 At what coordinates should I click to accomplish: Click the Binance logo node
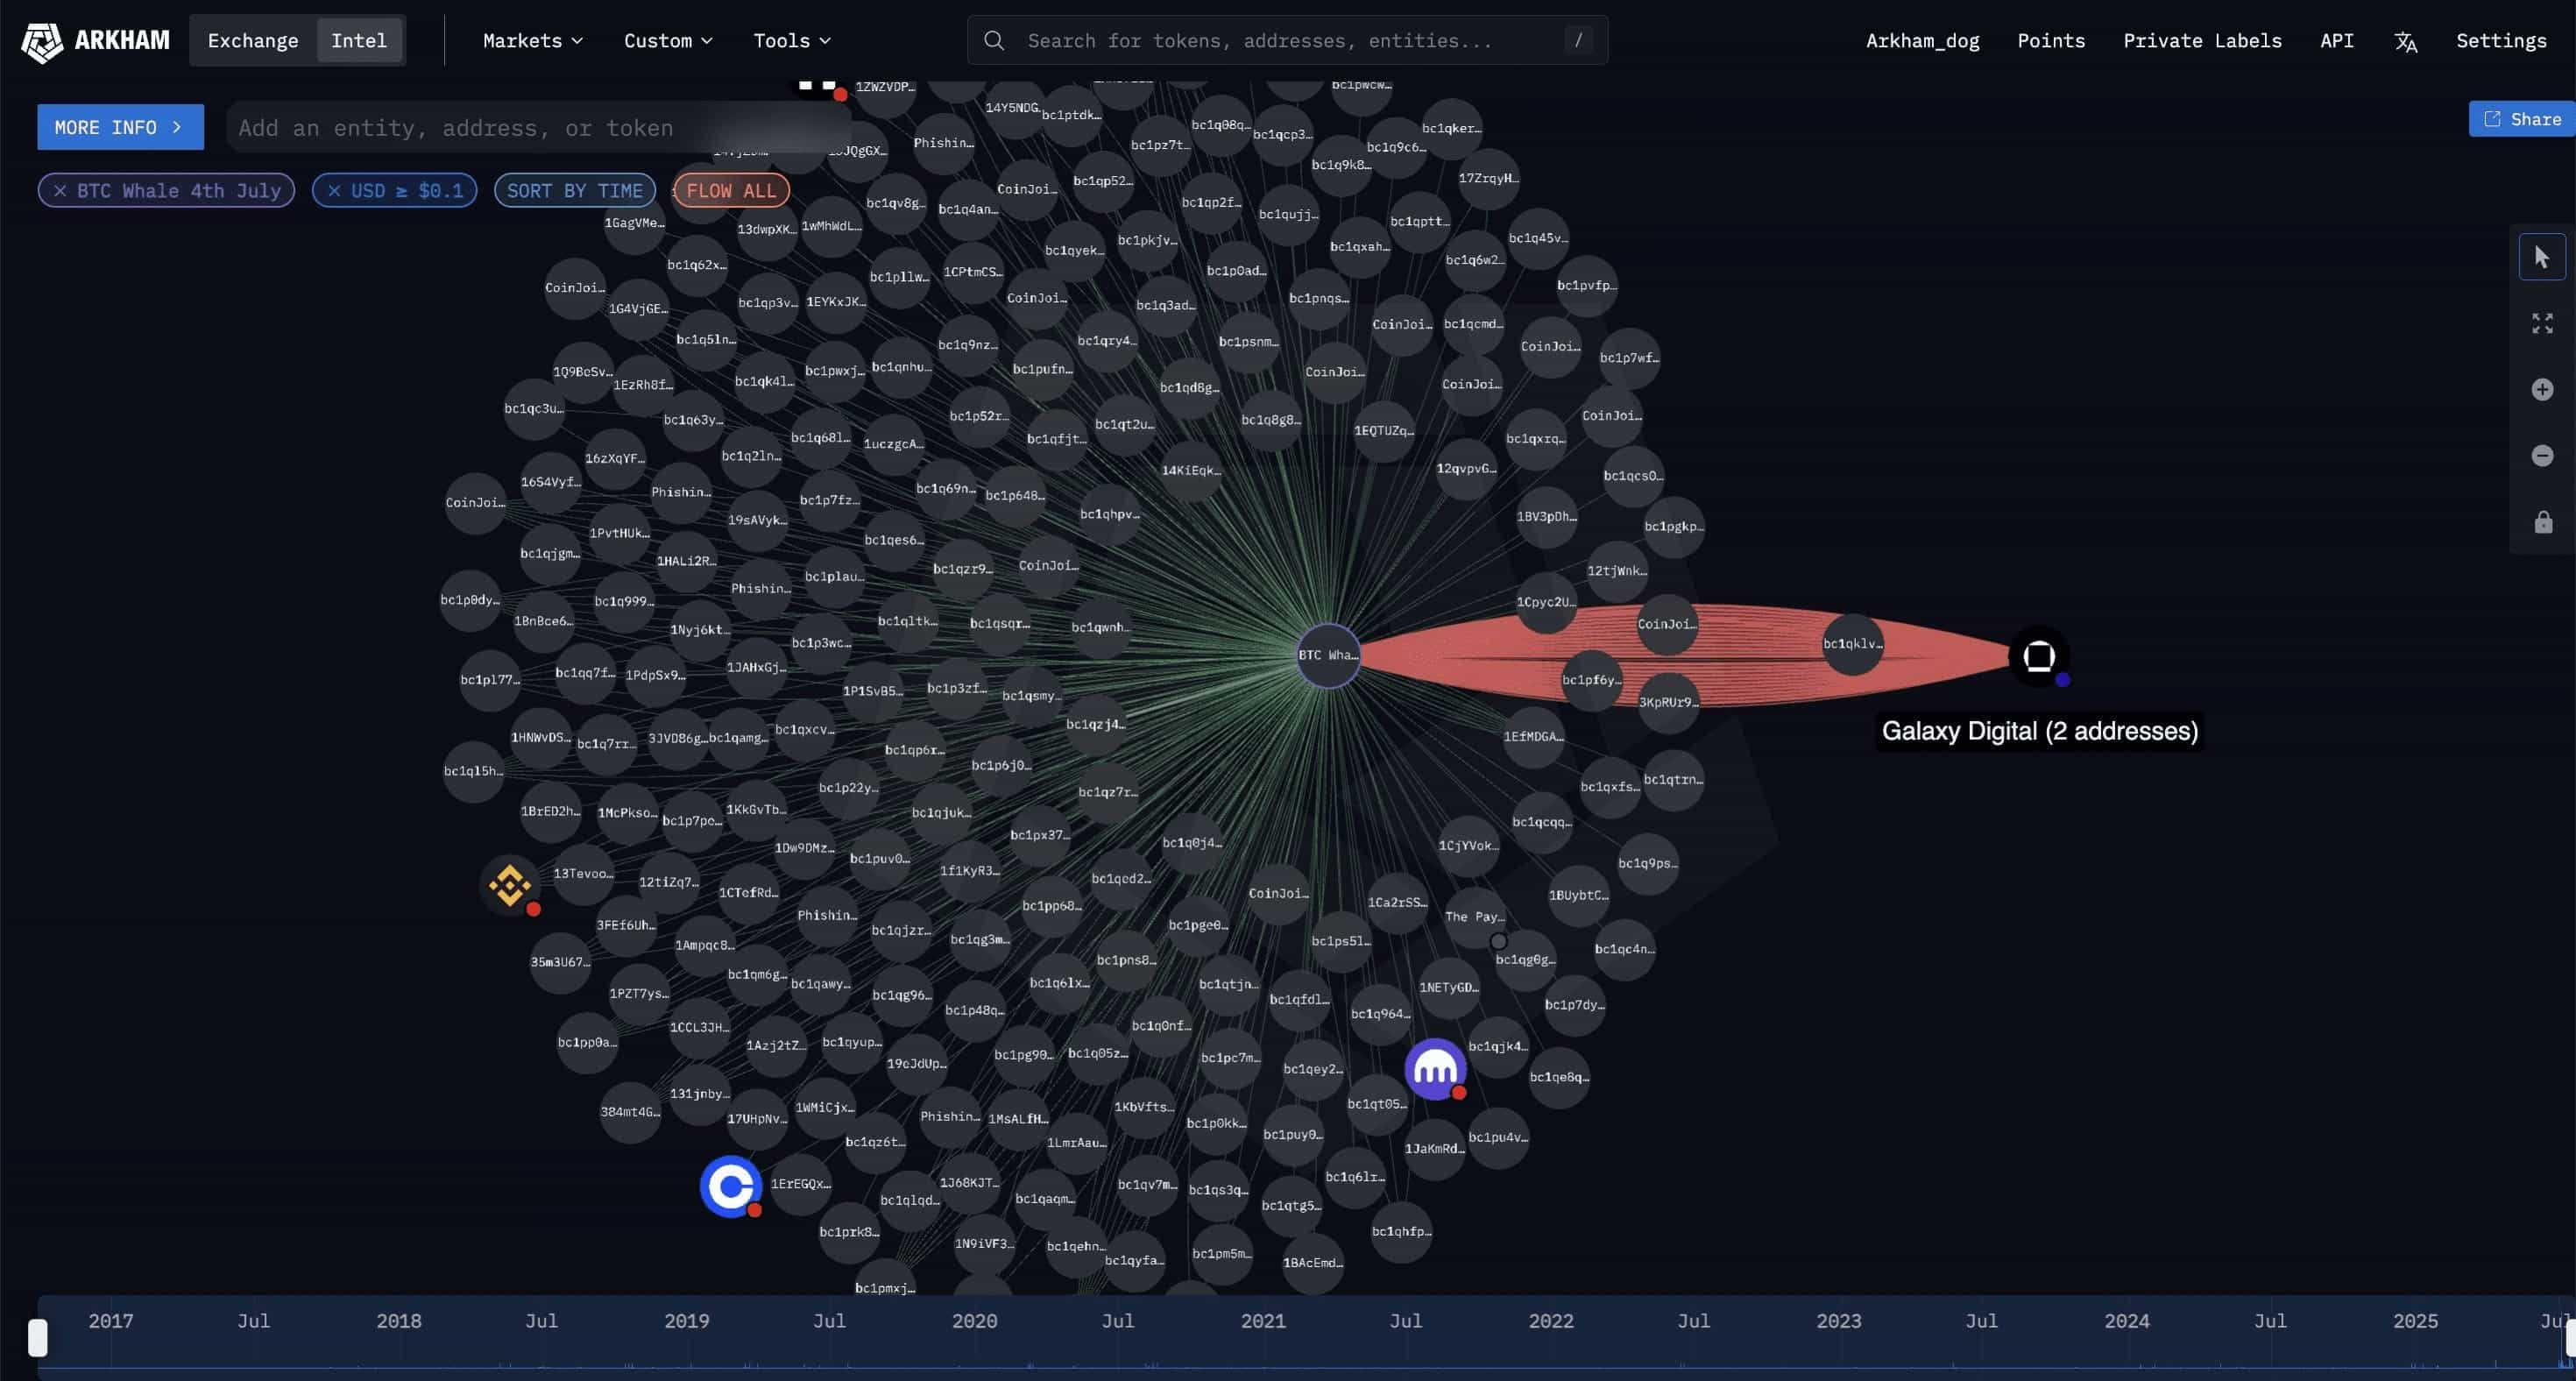[x=510, y=885]
